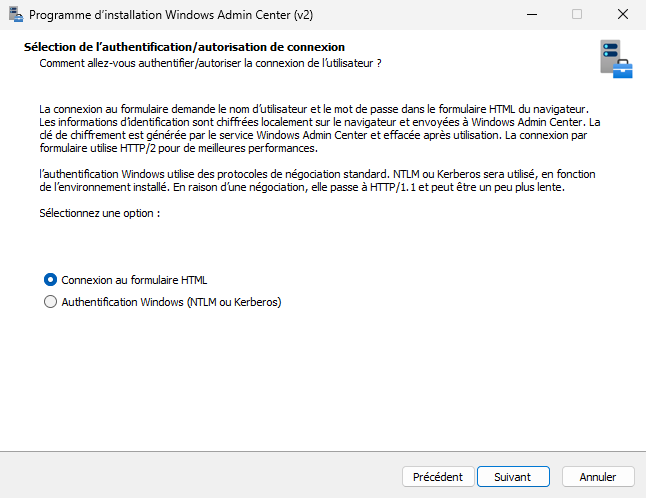Click the text 'Sélectionnez une option :'
Viewport: 646px width, 498px height.
100,213
